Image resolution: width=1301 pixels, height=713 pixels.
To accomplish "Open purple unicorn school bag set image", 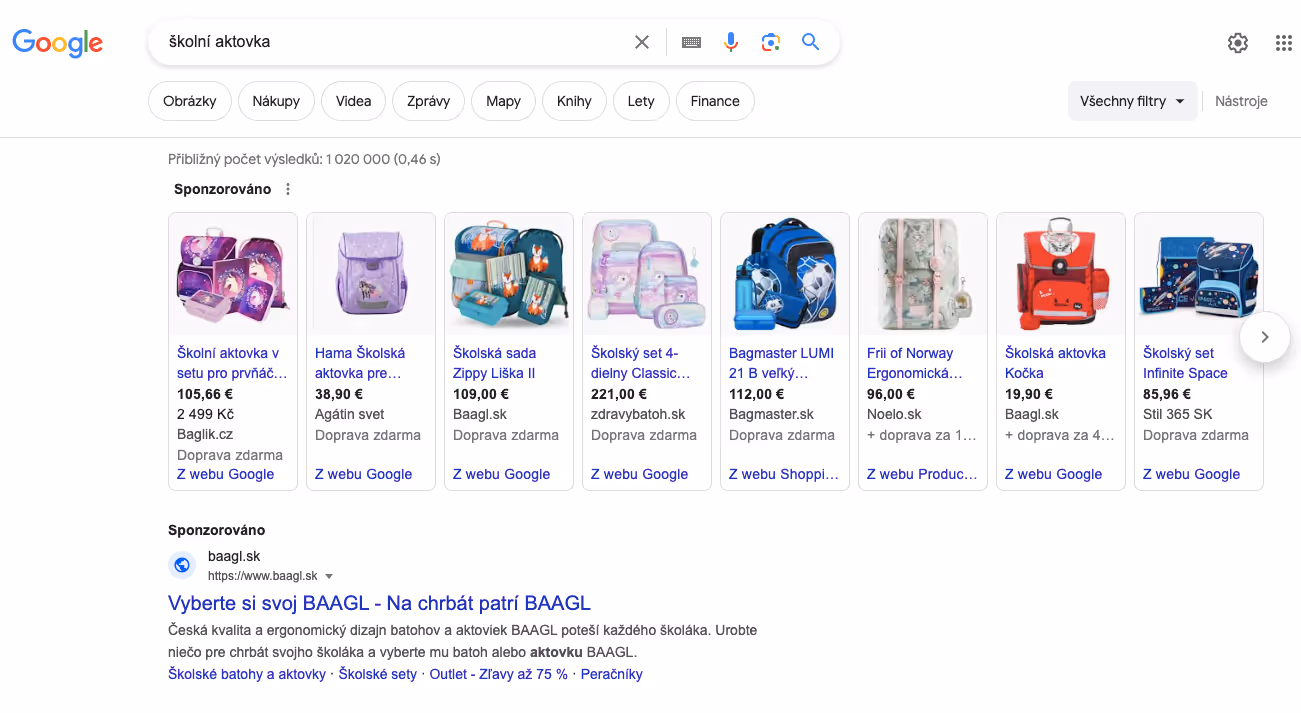I will [233, 275].
